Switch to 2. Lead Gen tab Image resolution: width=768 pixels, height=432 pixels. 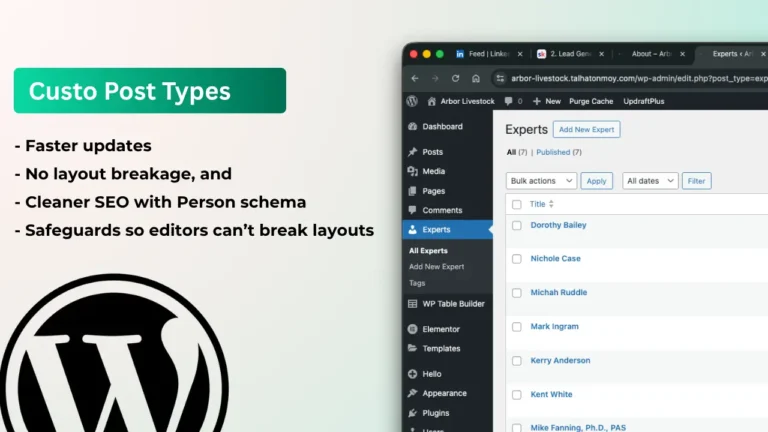click(570, 54)
